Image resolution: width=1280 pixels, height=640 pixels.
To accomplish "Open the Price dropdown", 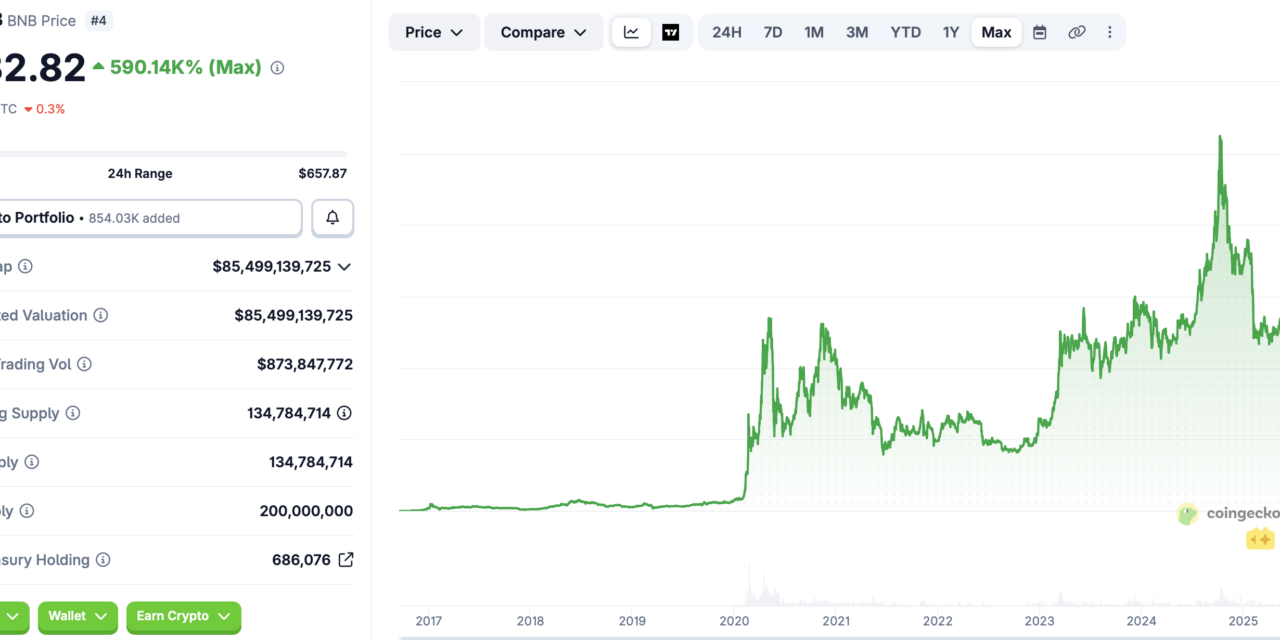I will pyautogui.click(x=434, y=32).
